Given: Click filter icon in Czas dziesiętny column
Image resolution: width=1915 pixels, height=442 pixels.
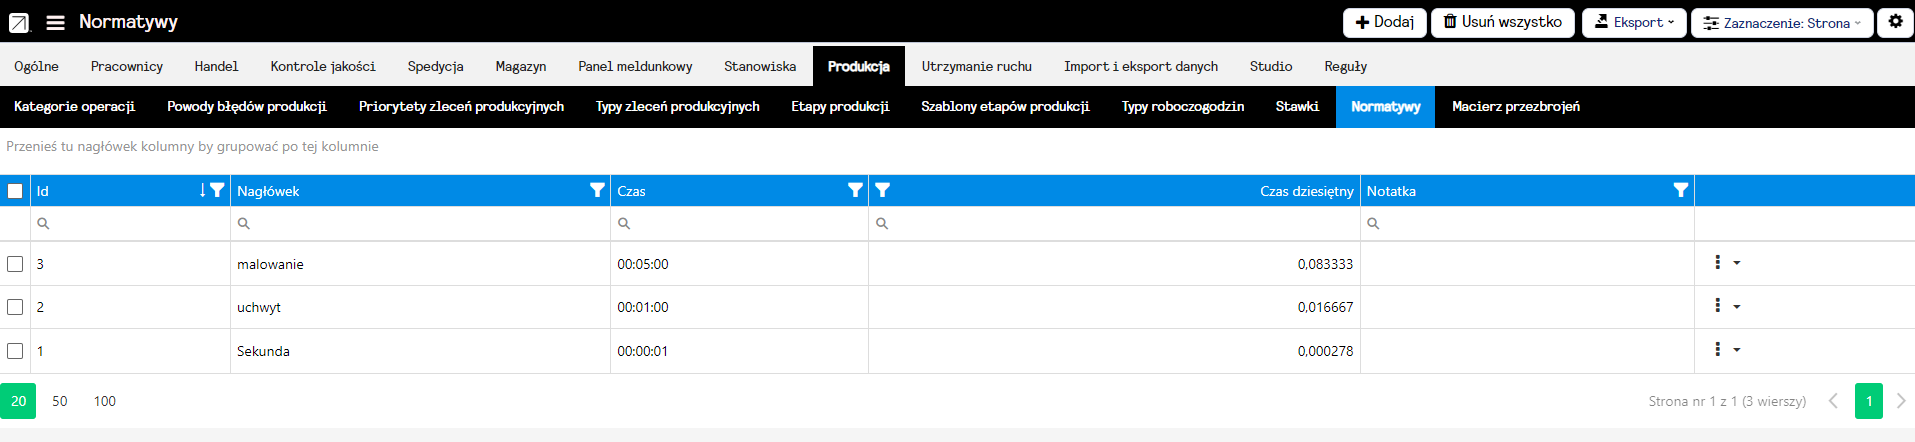Looking at the screenshot, I should tap(882, 190).
